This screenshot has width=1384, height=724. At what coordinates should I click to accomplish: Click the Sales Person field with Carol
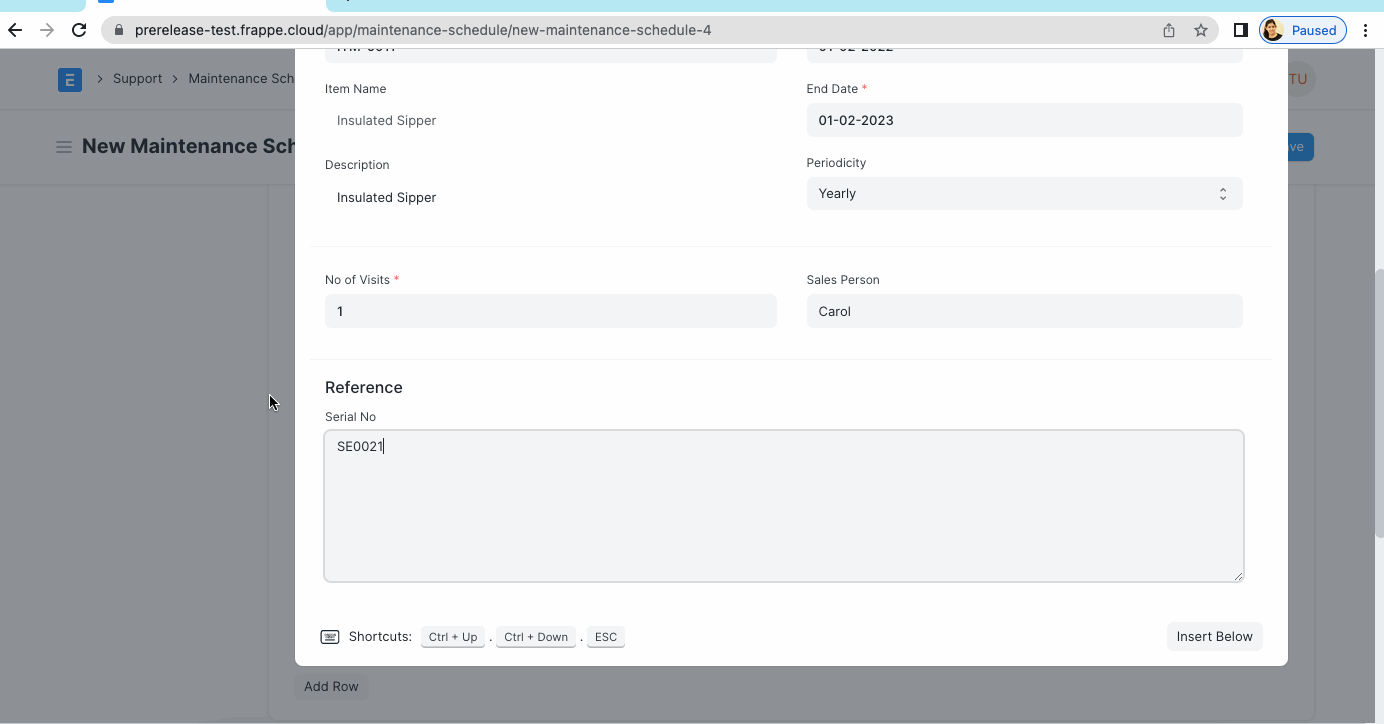1024,311
